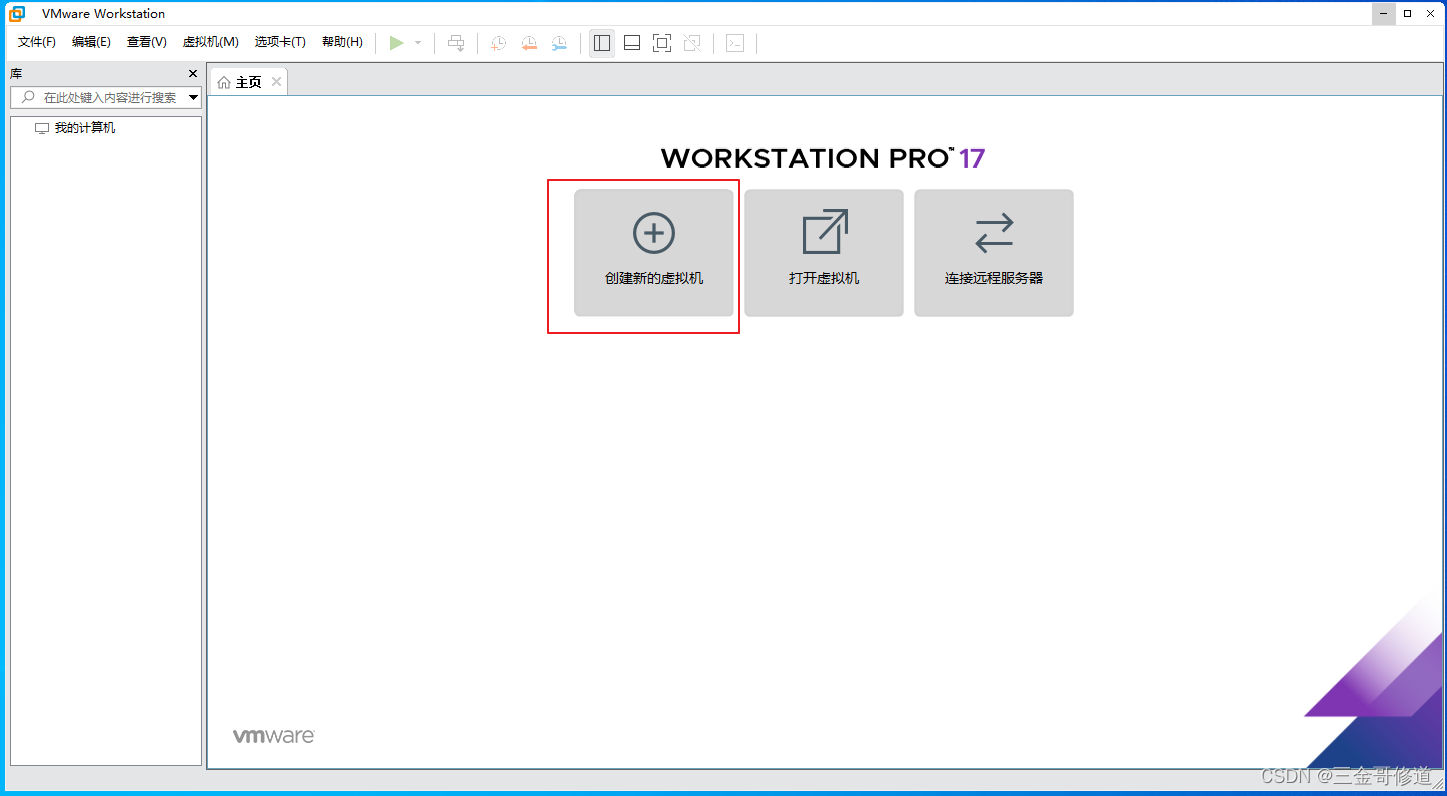Open the 查看(V) menu

point(147,42)
